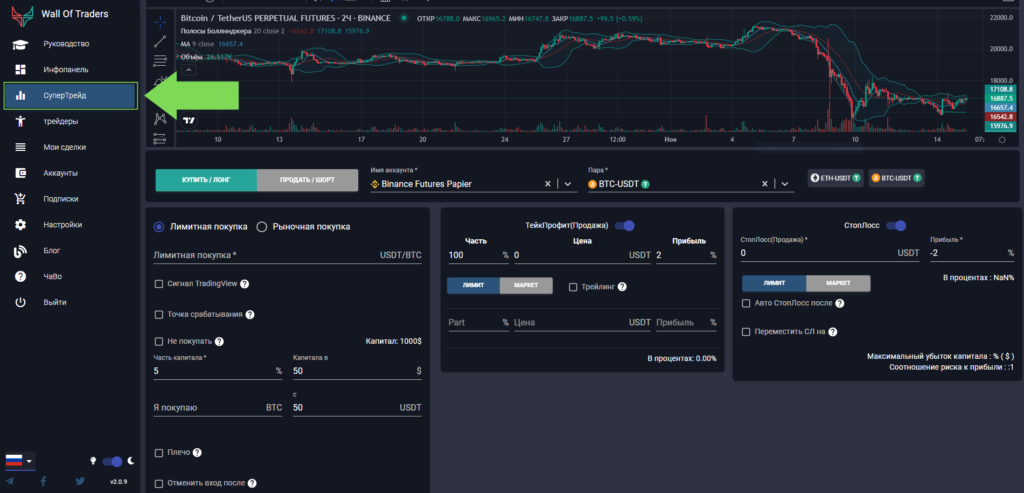Enable the Сигнал TradingView checkbox
The image size is (1024, 493).
tap(159, 284)
